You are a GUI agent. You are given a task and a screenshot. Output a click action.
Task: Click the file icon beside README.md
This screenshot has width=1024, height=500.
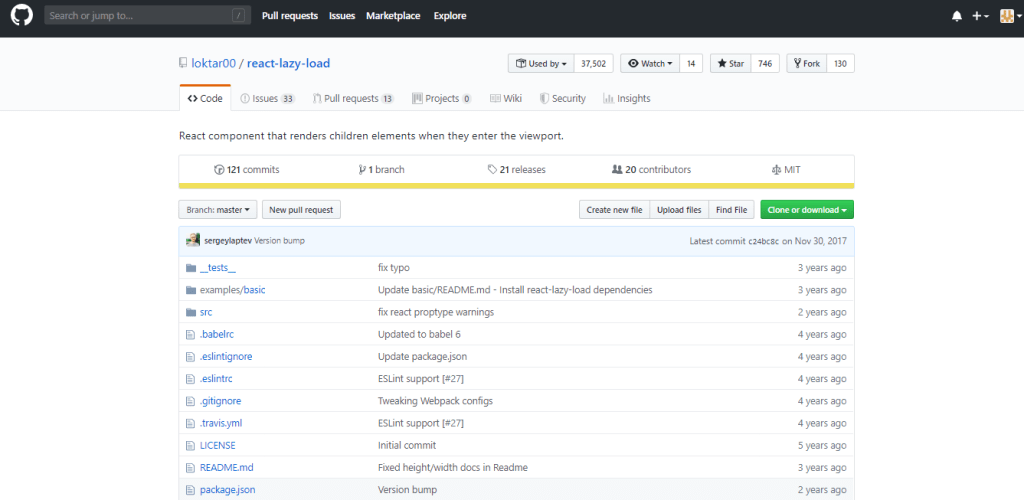[x=191, y=467]
